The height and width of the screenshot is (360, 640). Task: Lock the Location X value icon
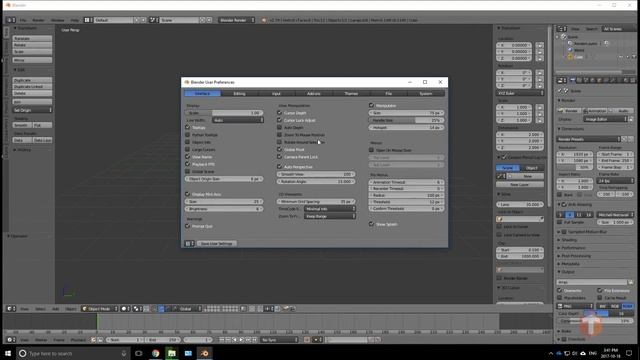pos(540,45)
